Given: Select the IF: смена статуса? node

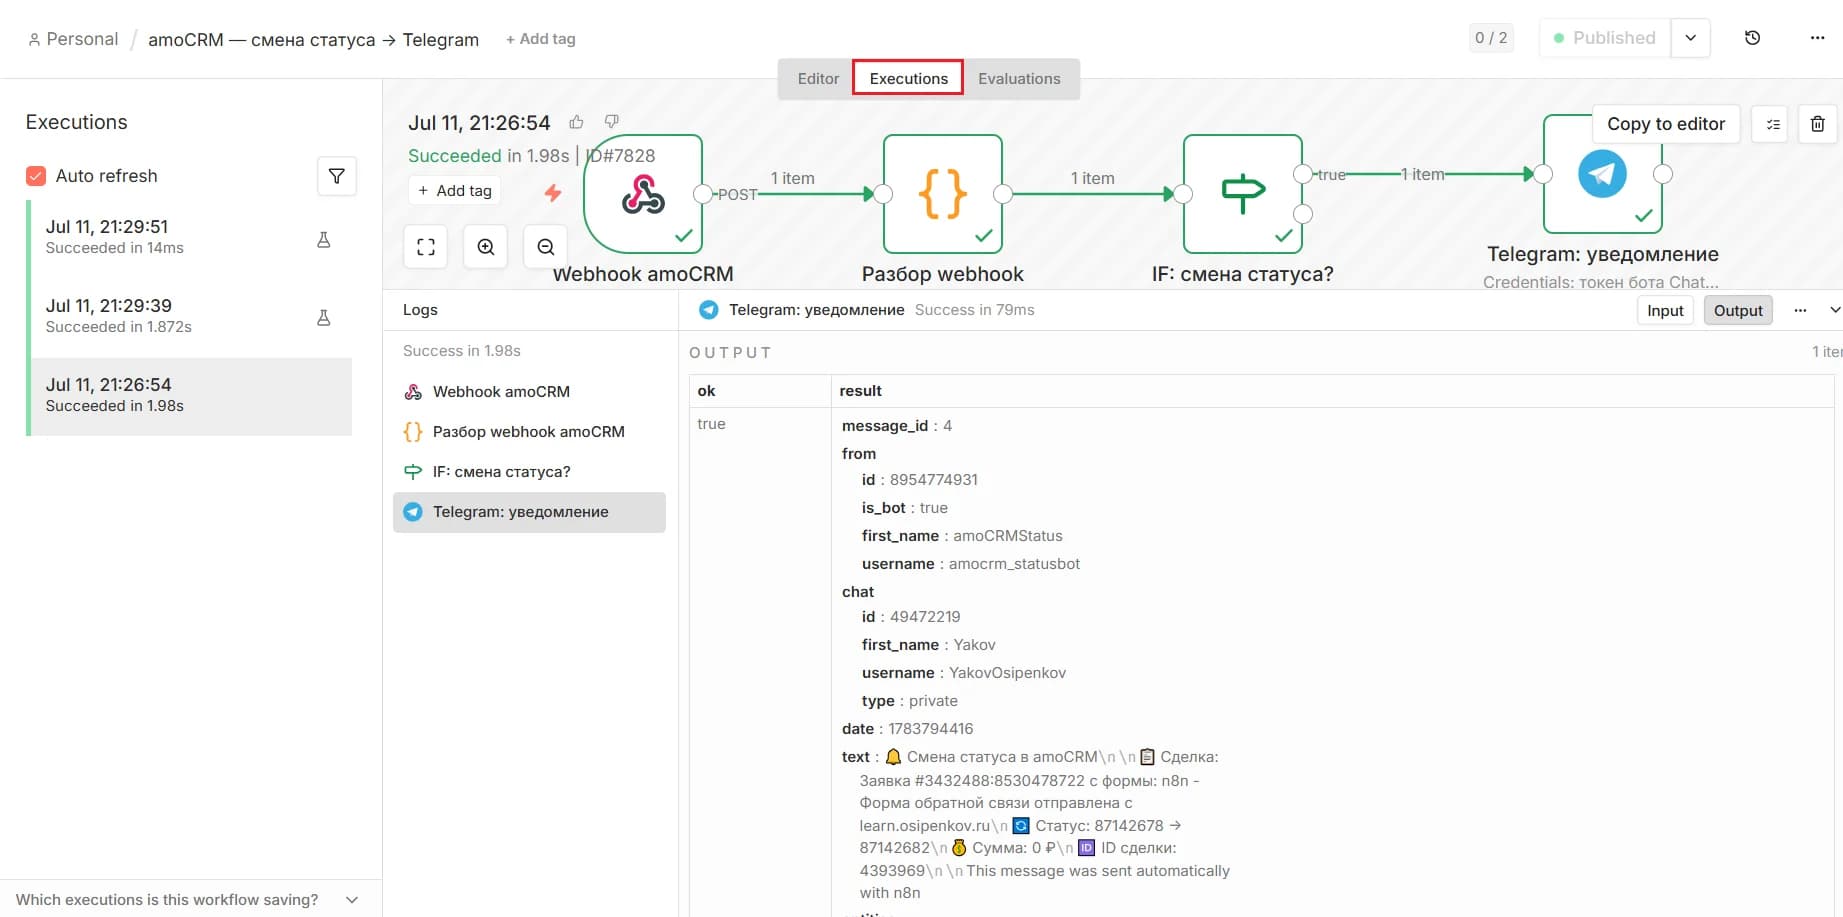Looking at the screenshot, I should click(x=1243, y=194).
